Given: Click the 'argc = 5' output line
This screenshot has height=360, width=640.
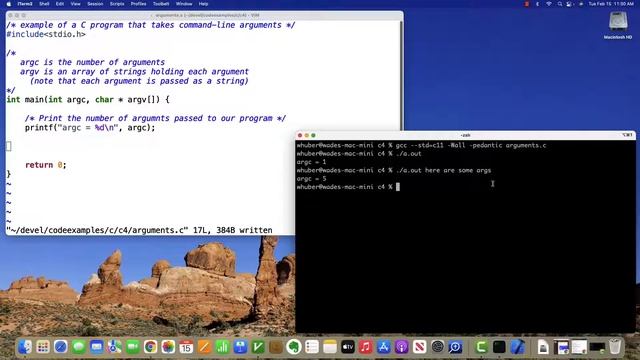Looking at the screenshot, I should 311,179.
